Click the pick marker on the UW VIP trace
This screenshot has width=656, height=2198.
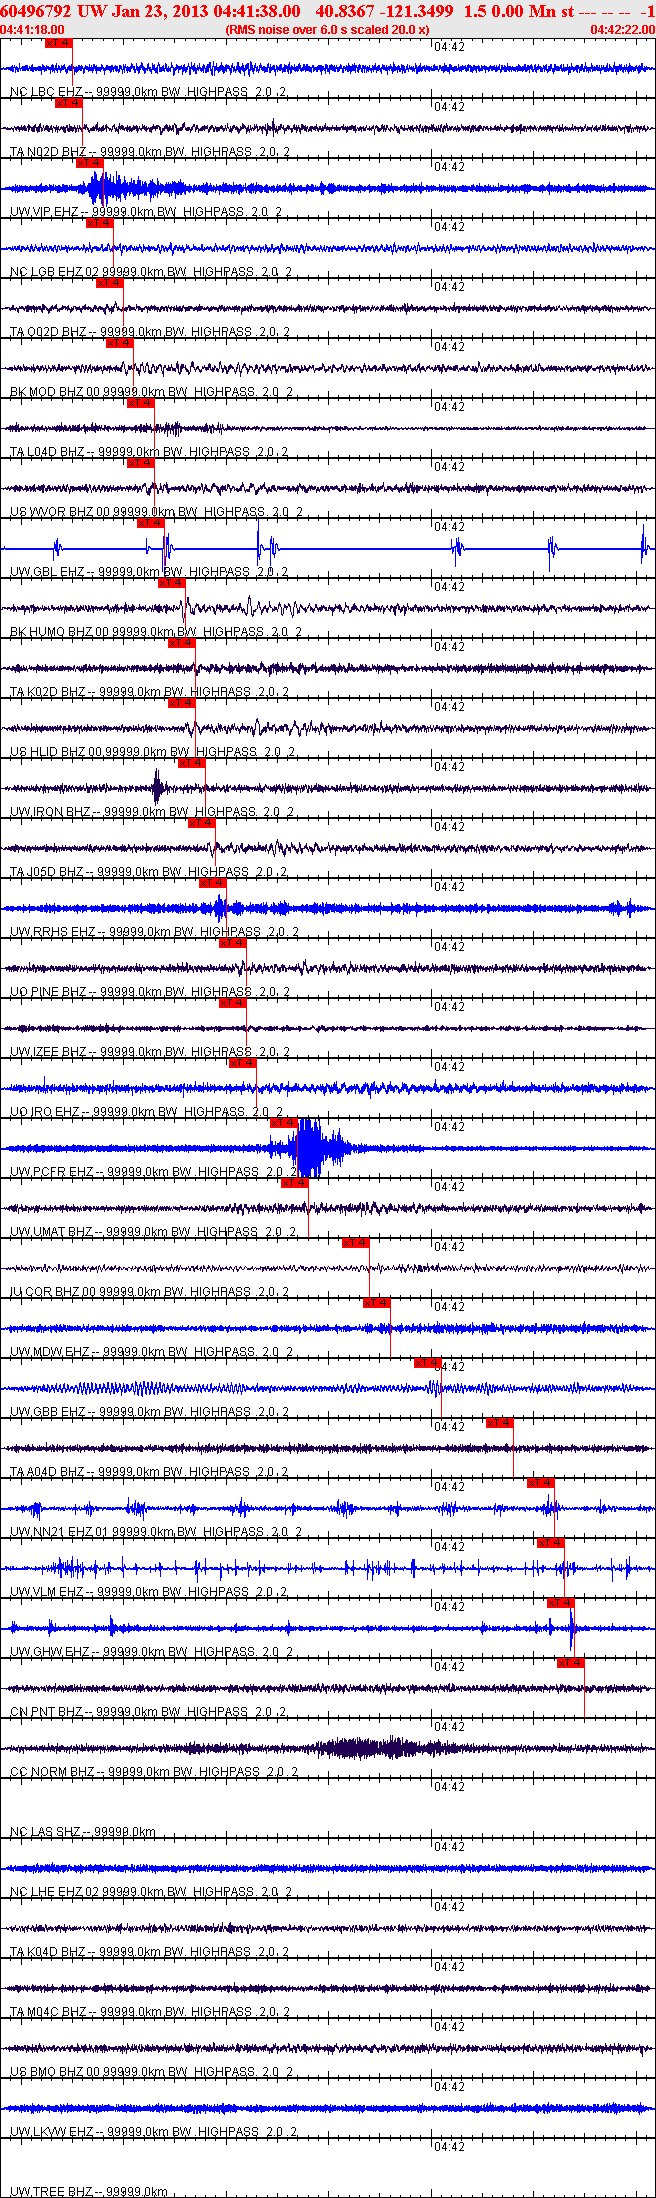tap(89, 163)
